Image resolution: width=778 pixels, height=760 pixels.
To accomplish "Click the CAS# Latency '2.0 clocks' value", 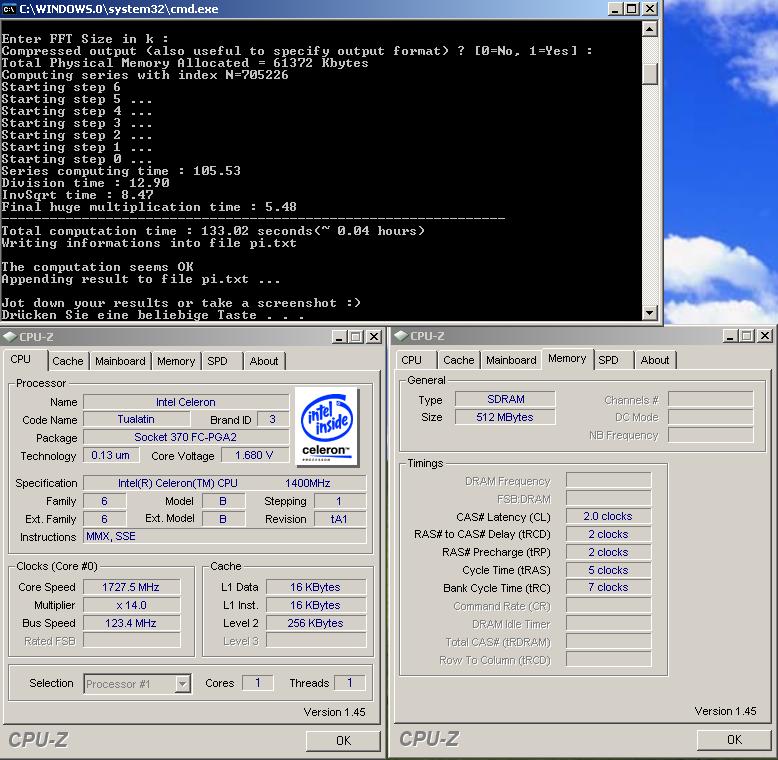I will (x=608, y=516).
